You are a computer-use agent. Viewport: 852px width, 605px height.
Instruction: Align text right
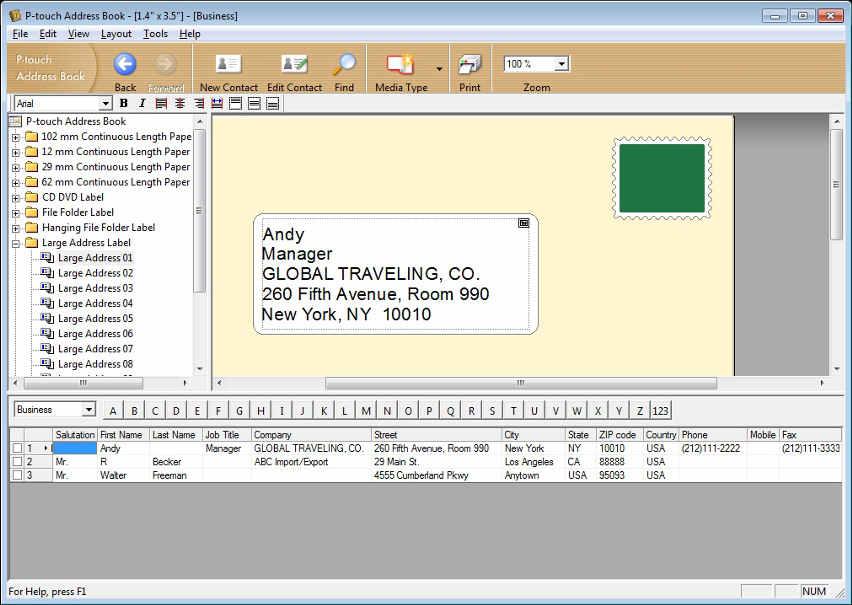coord(198,103)
